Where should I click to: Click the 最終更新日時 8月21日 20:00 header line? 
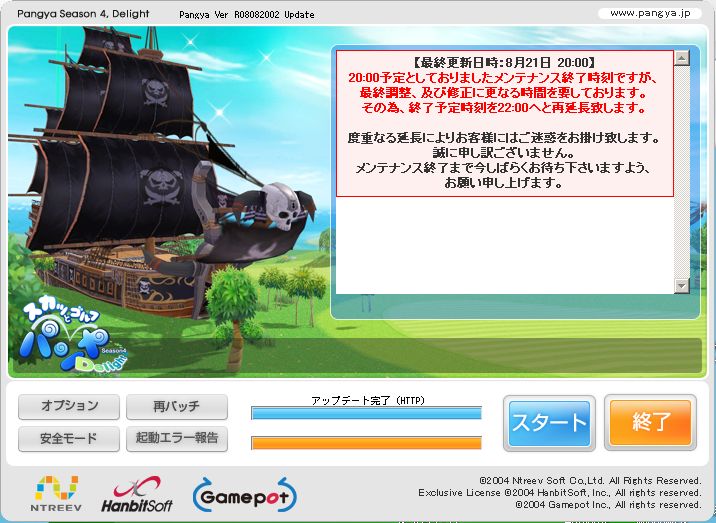504,63
